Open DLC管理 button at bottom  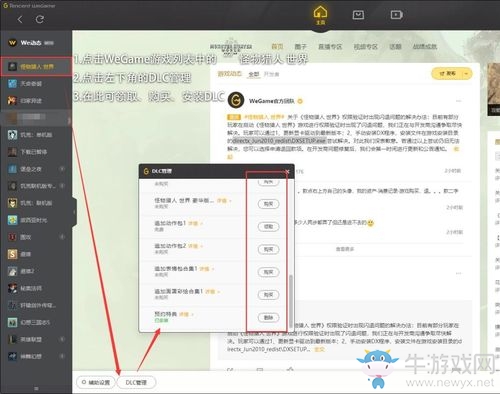(136, 382)
